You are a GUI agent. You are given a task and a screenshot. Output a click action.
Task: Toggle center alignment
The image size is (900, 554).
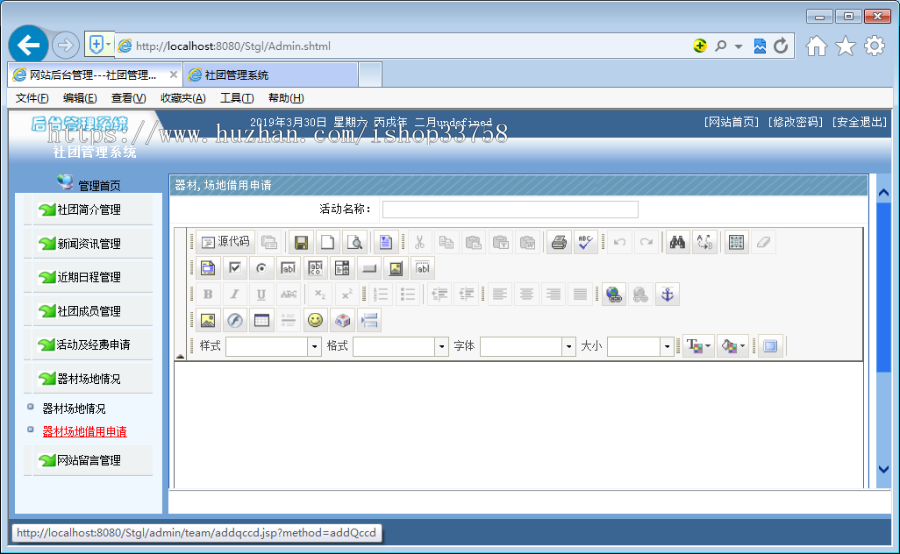[x=526, y=295]
